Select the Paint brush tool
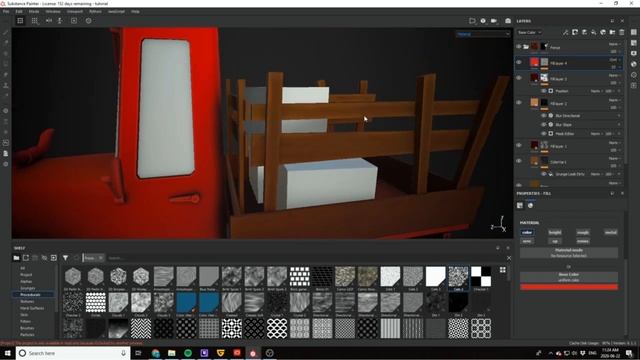This screenshot has height=360, width=640. tap(6, 32)
